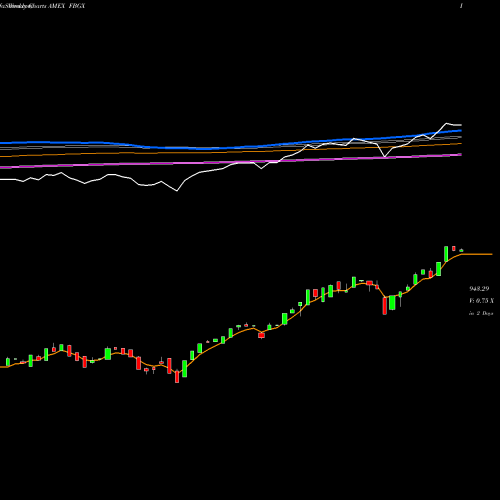Click the "in 2 Days" label
The width and height of the screenshot is (500, 500).
[481, 313]
